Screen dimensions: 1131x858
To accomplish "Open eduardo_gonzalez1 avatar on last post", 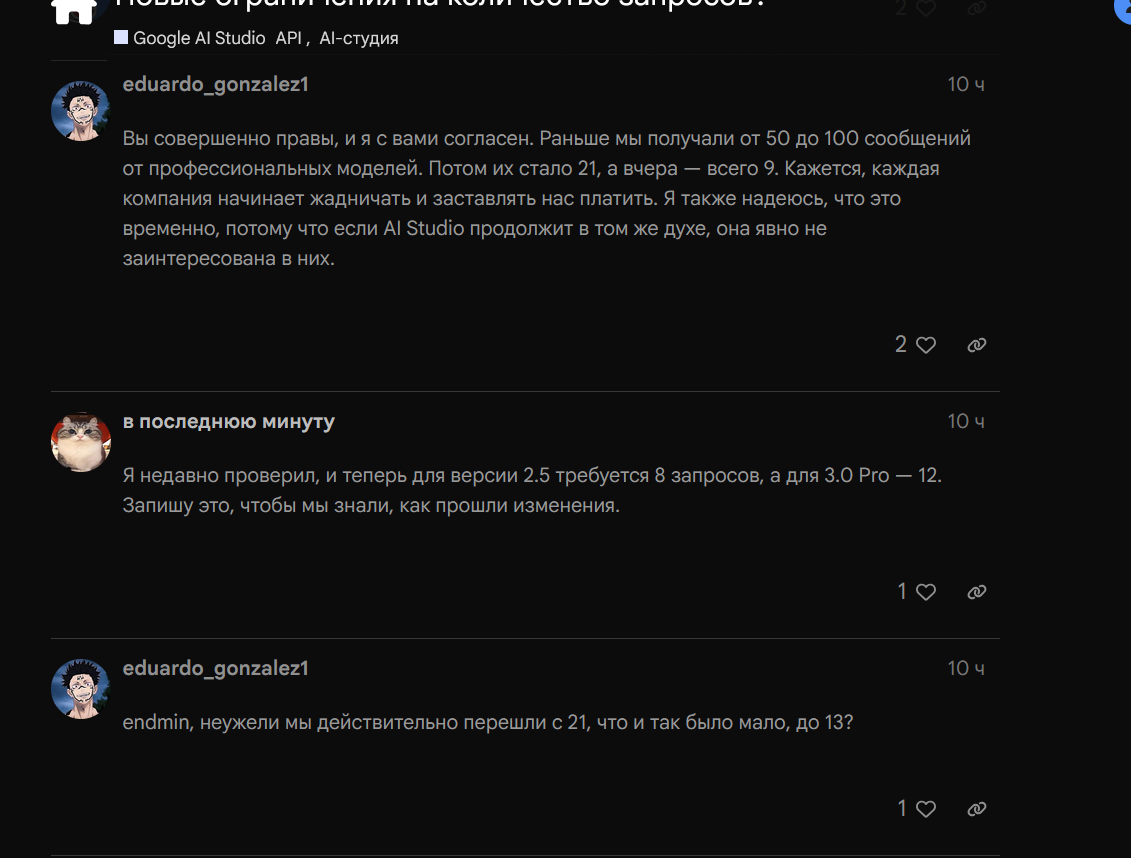I will click(81, 689).
